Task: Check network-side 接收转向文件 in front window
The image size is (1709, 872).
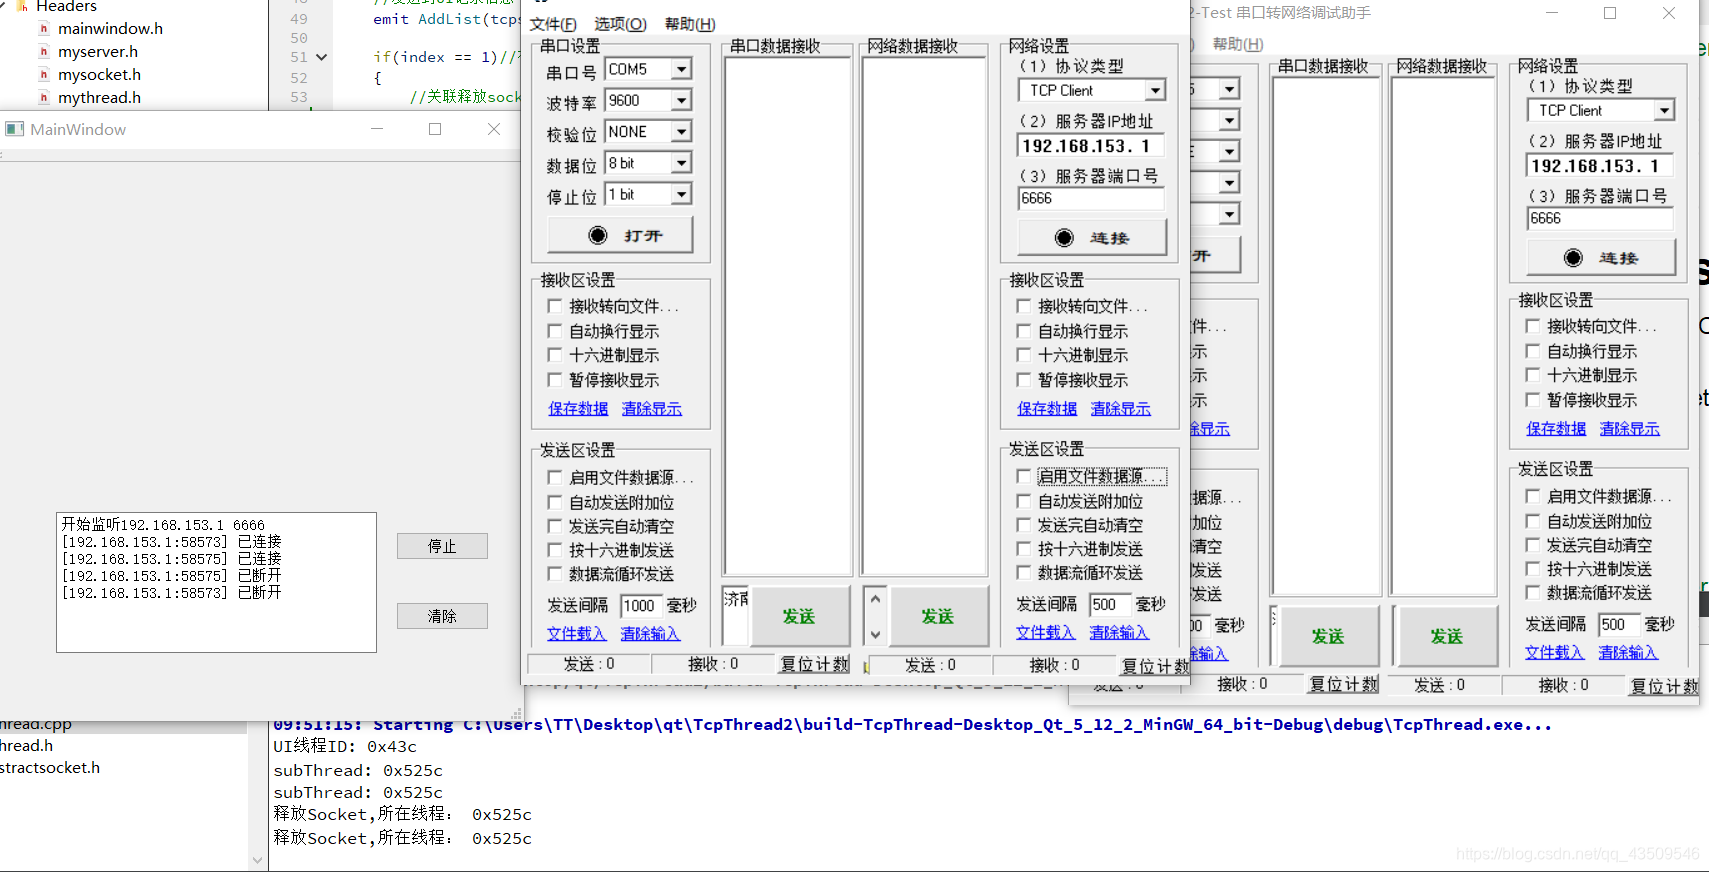Action: point(1023,306)
